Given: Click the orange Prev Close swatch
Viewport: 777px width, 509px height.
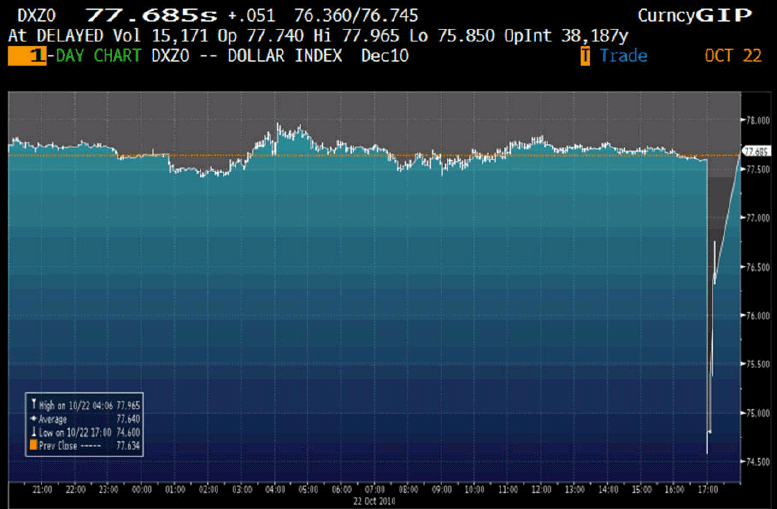Looking at the screenshot, I should [33, 442].
